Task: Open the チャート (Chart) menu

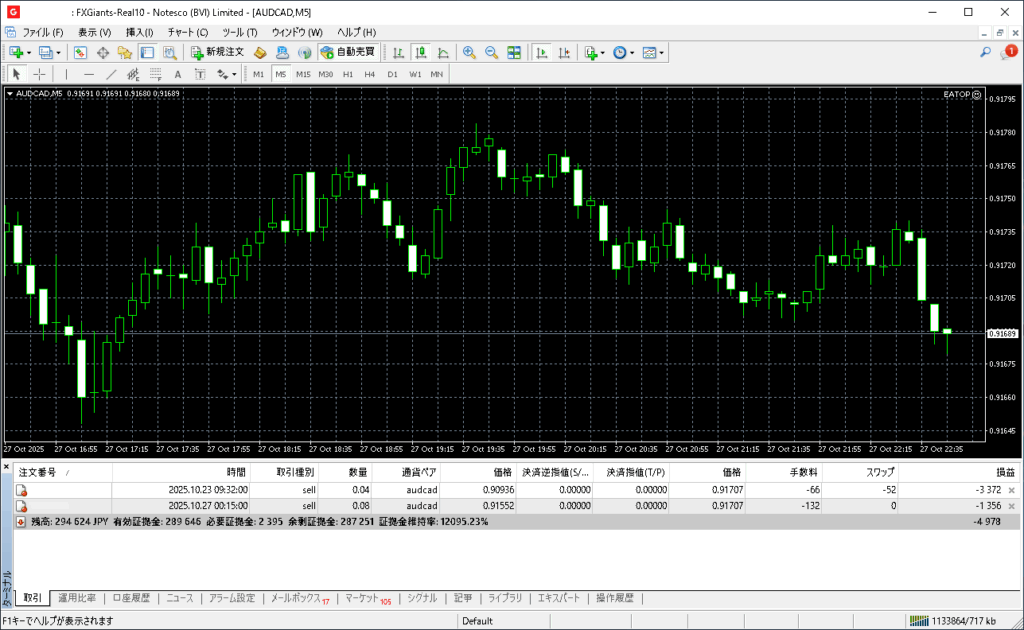Action: click(x=187, y=32)
